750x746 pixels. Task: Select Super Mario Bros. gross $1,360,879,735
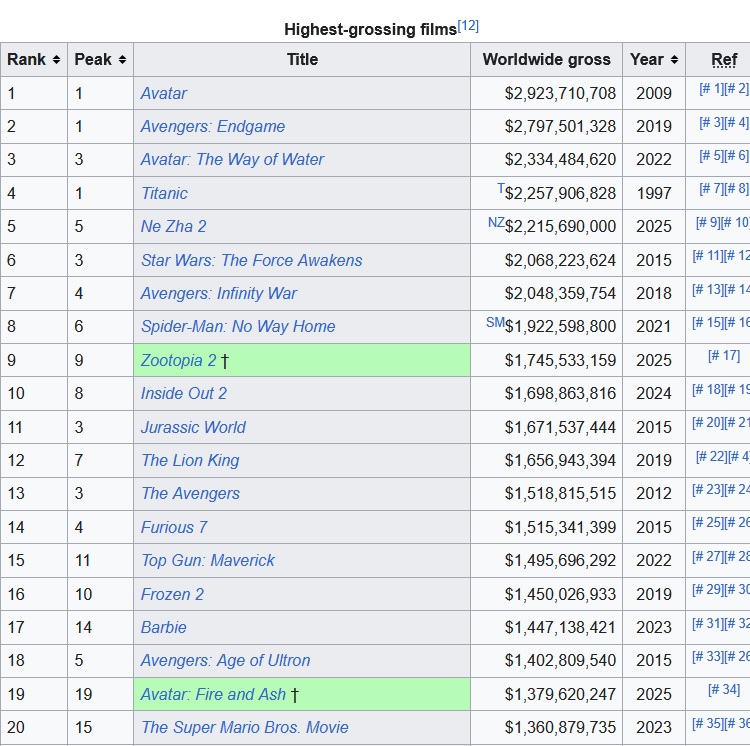(560, 727)
